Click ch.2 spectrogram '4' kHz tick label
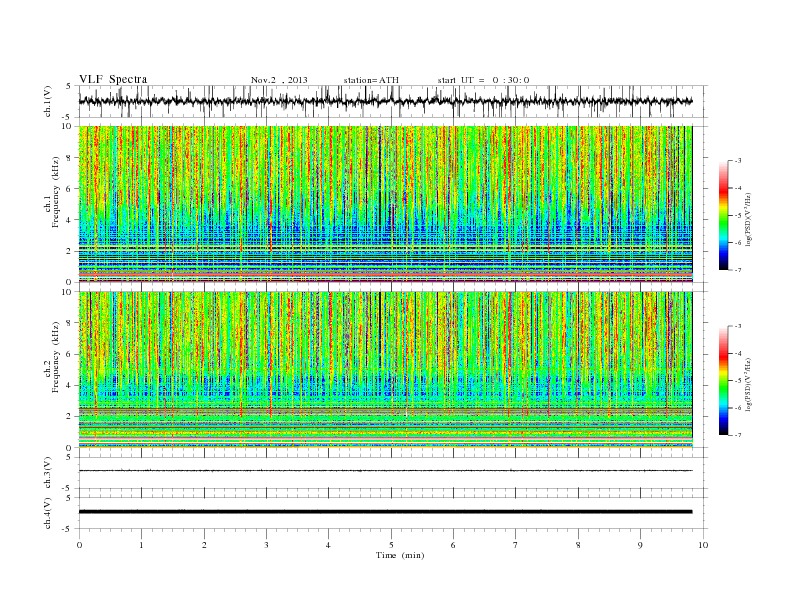792x612 pixels. [x=70, y=386]
